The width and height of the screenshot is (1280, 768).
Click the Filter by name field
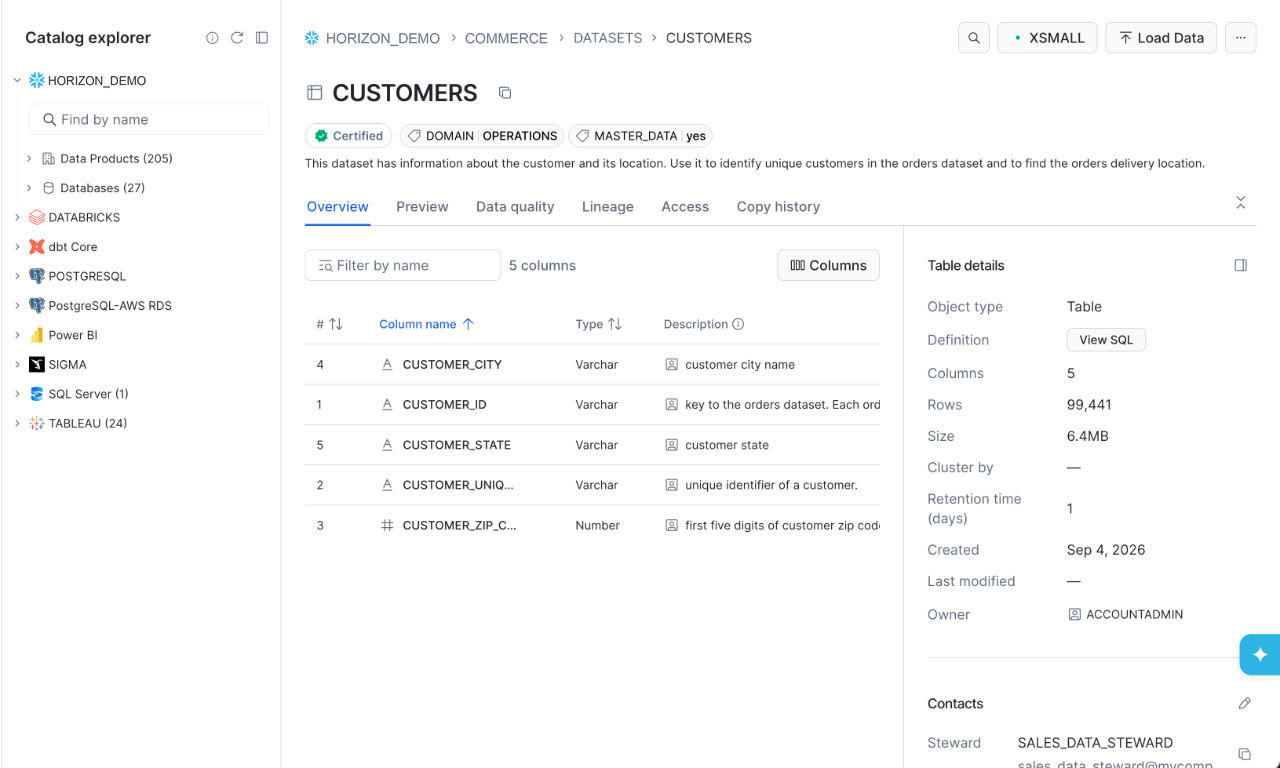pyautogui.click(x=403, y=265)
